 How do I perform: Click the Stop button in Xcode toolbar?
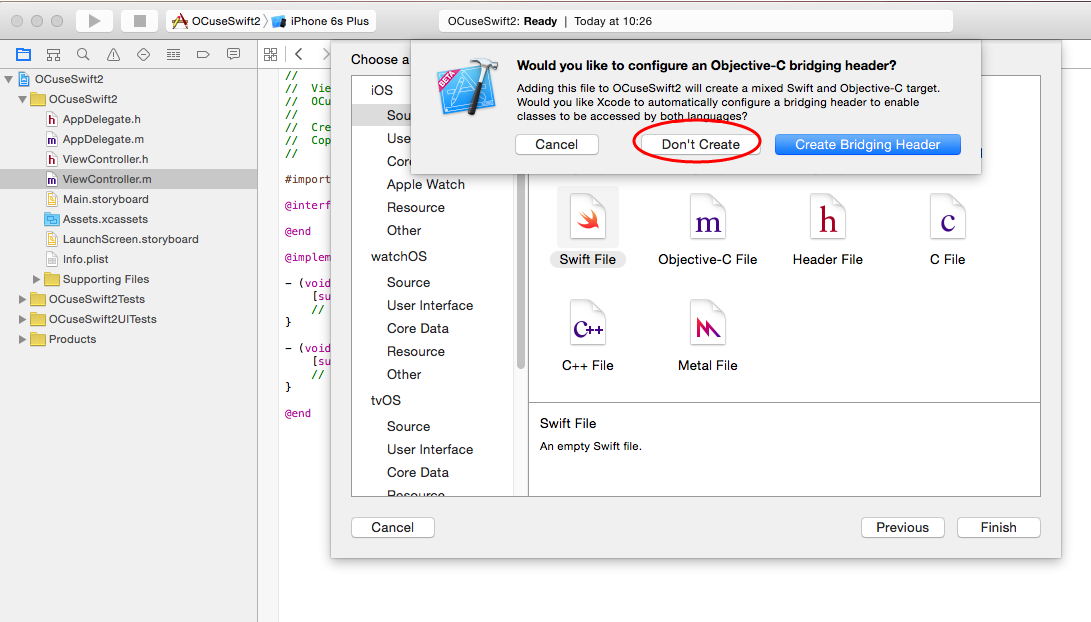(139, 21)
